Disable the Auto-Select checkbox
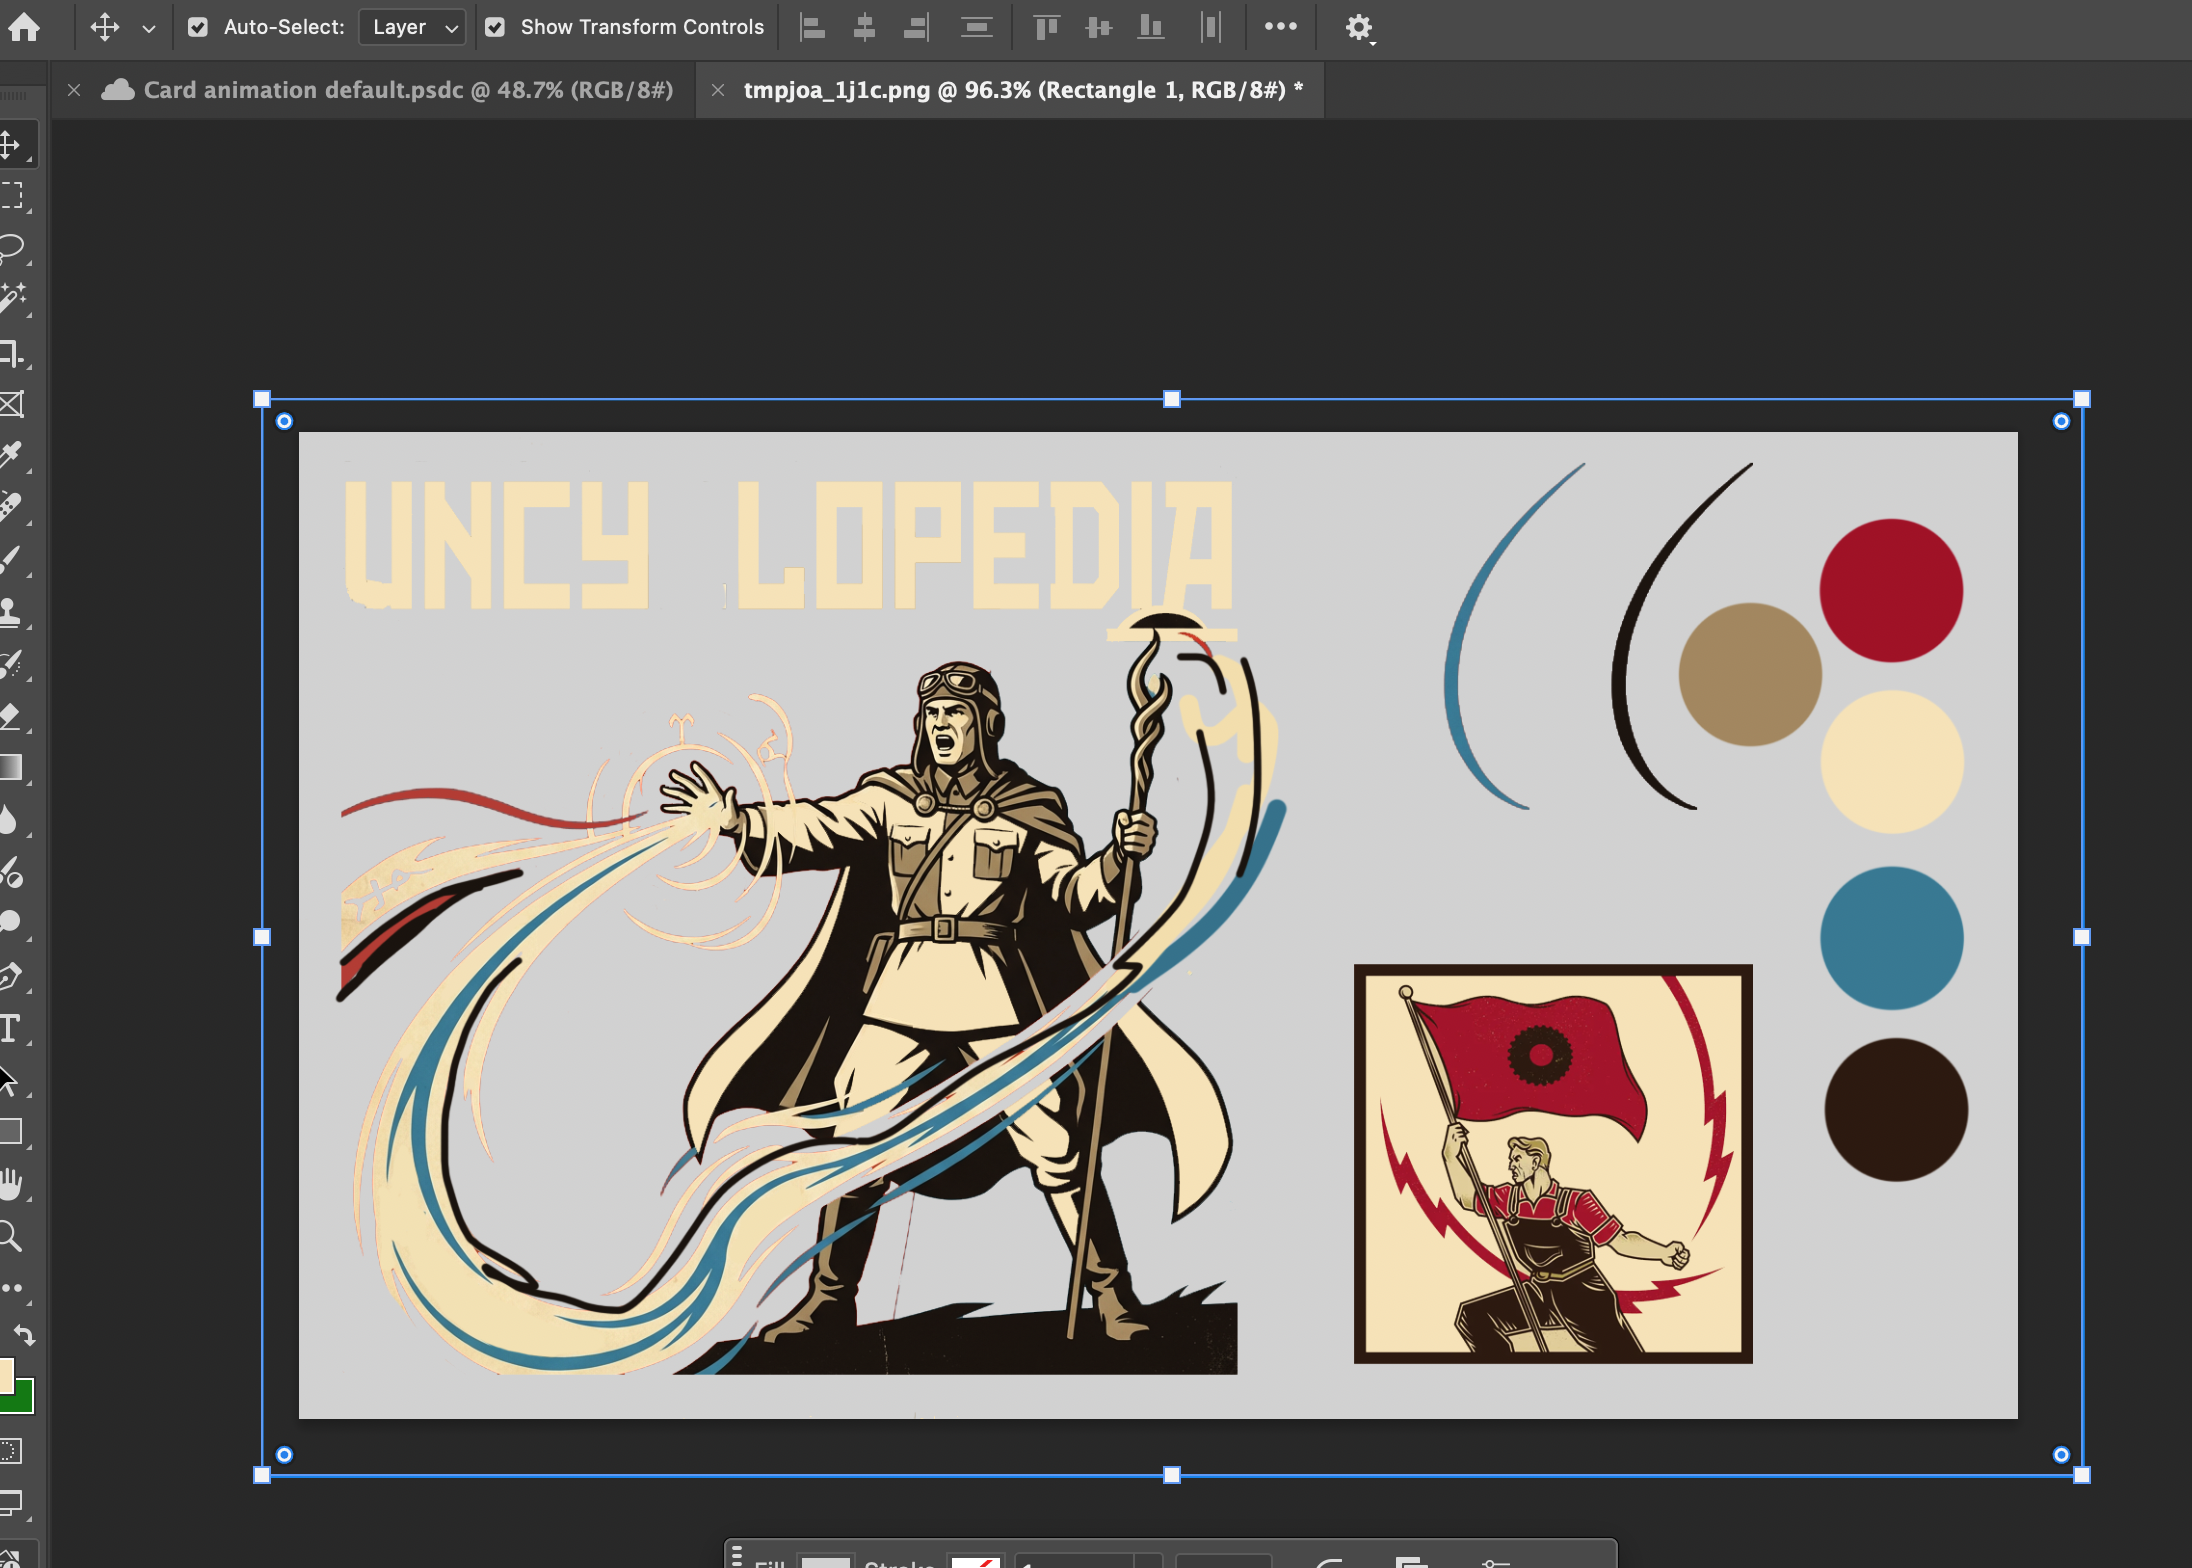Viewport: 2192px width, 1568px height. (x=198, y=27)
